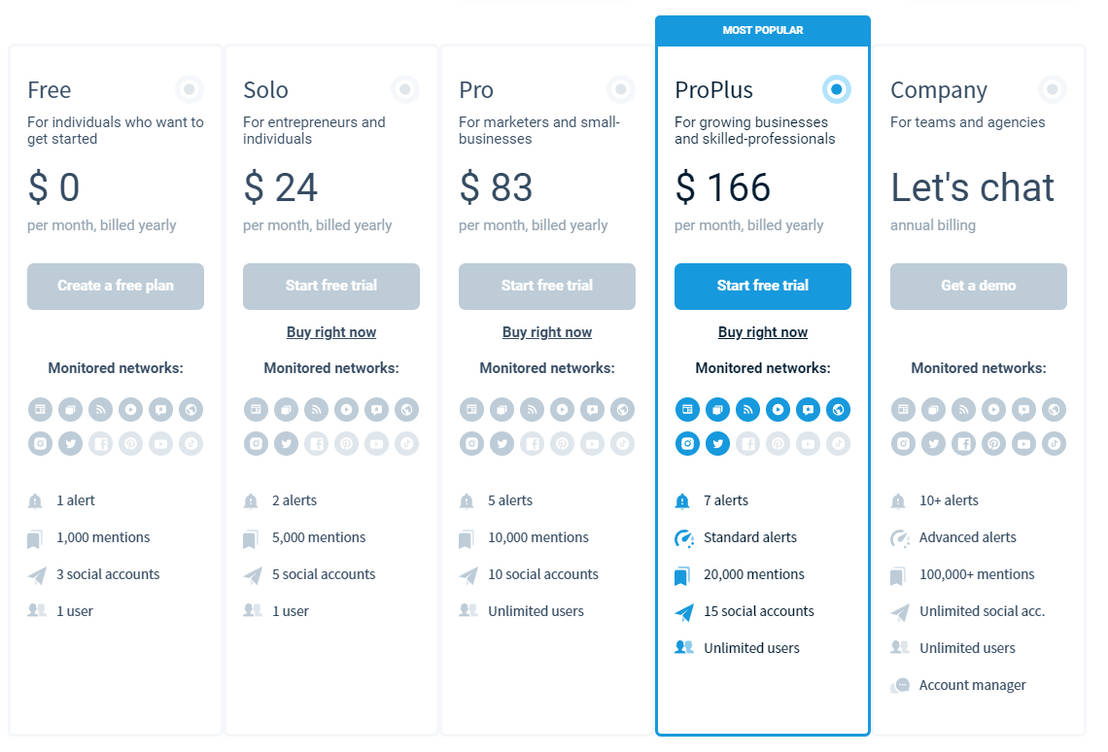Click the RSS feed icon under ProPlus
The image size is (1108, 752).
tap(747, 409)
